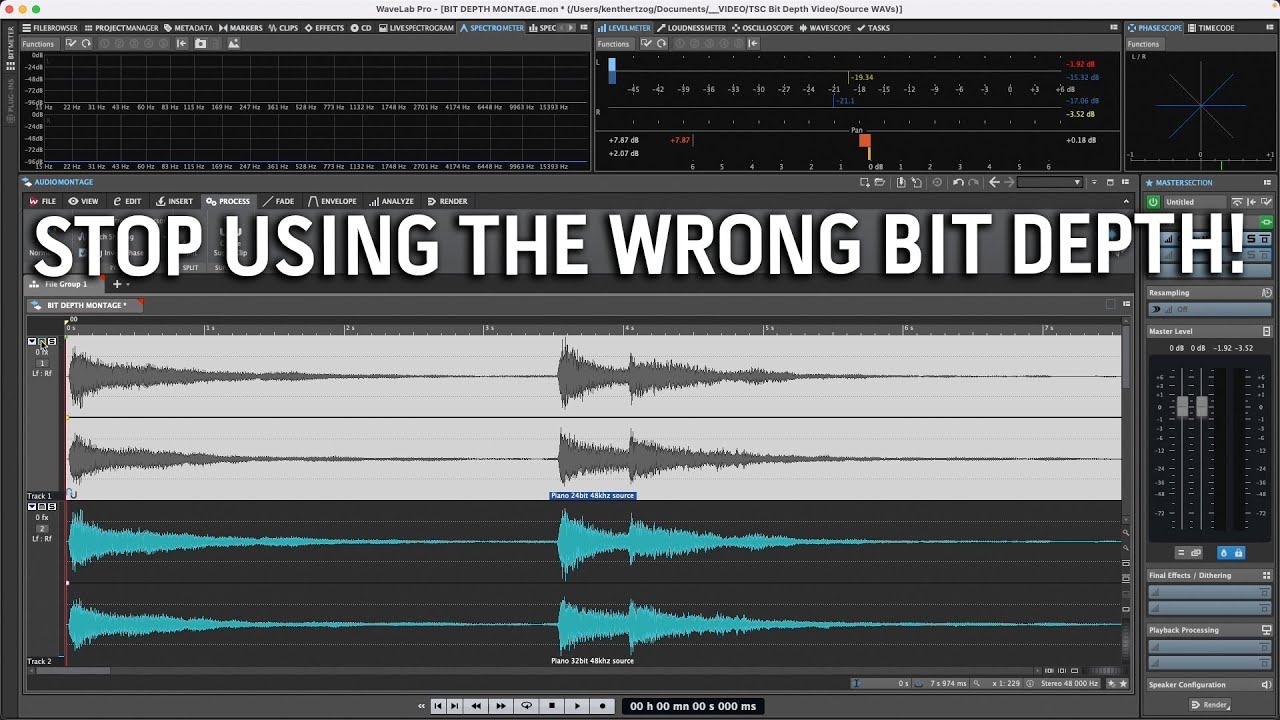This screenshot has width=1280, height=720.
Task: Toggle loop playback in the transport bar
Action: tap(527, 706)
